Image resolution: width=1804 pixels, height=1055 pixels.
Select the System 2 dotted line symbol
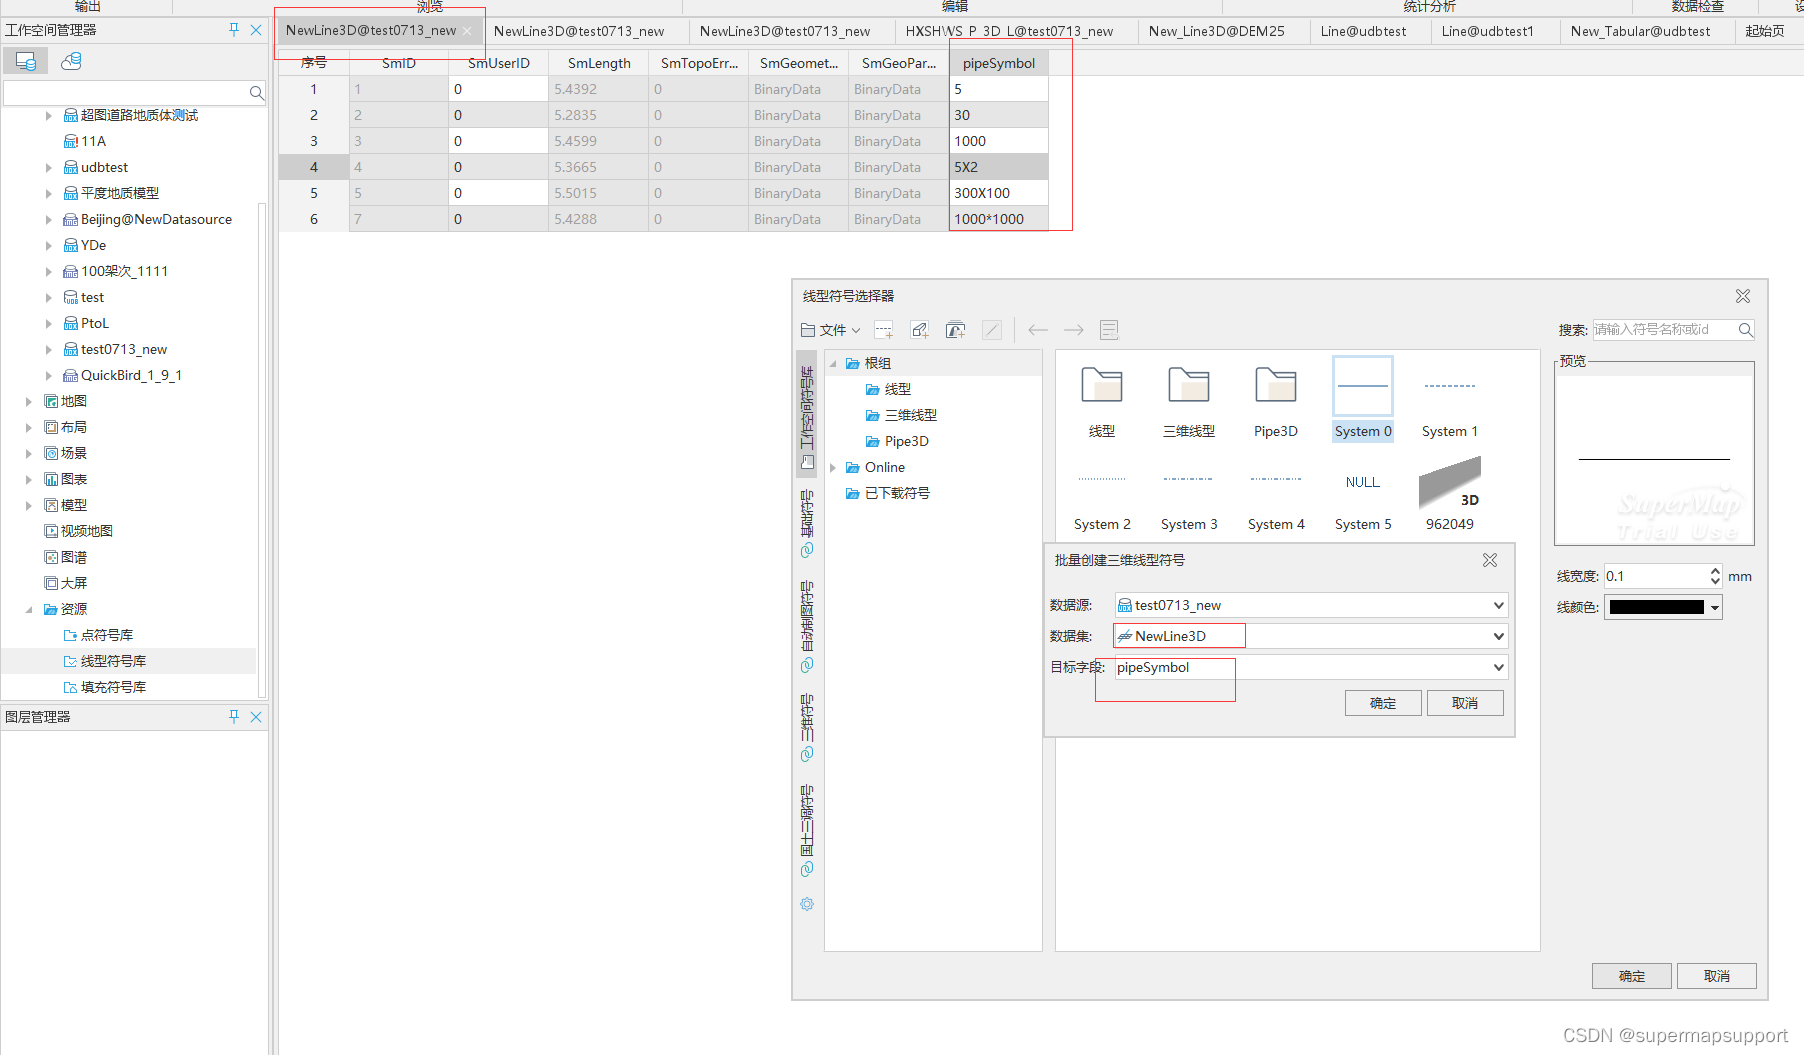(x=1102, y=493)
